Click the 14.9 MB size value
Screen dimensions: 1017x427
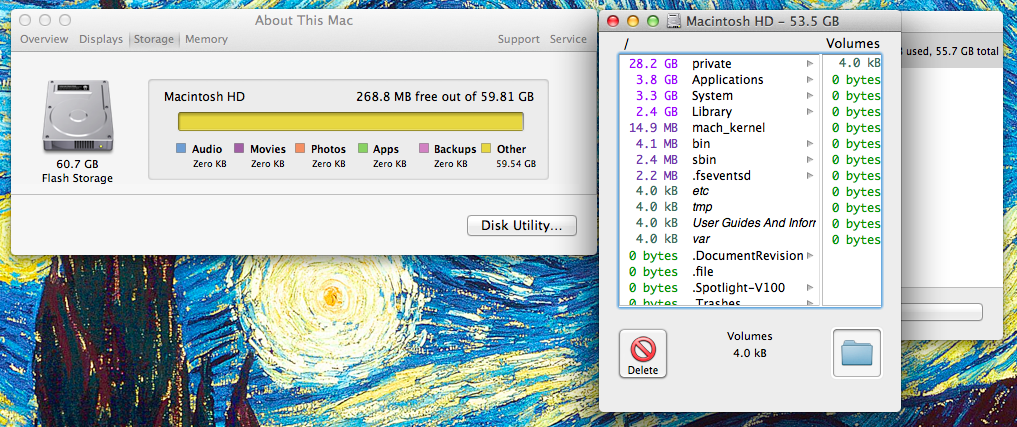(x=653, y=127)
